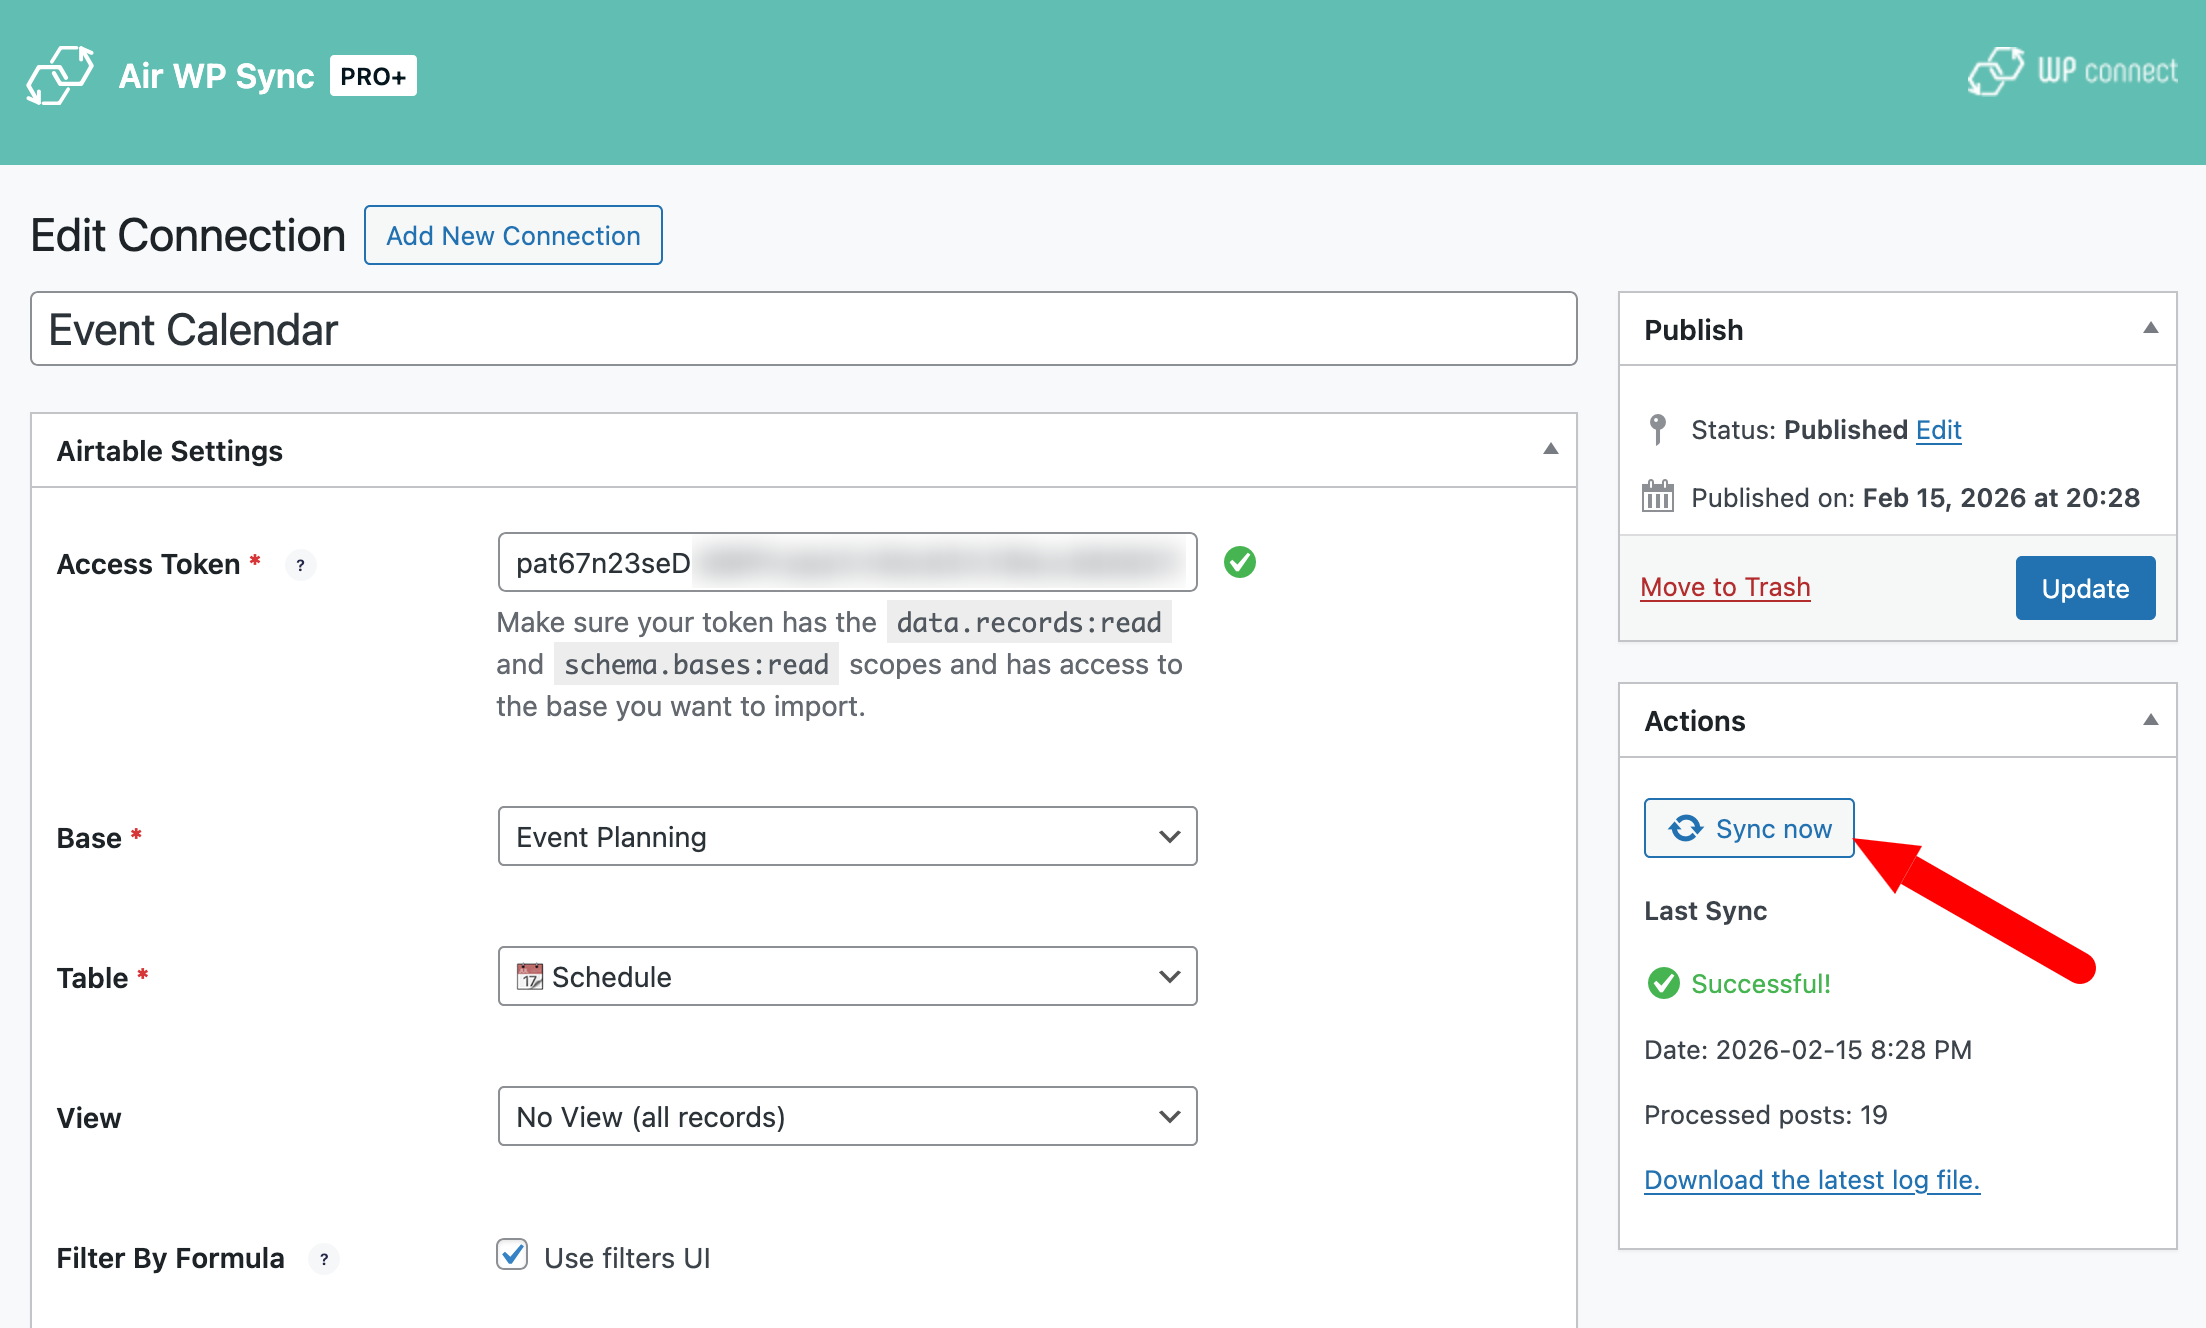
Task: Click the green Last Sync success icon
Action: pos(1664,983)
